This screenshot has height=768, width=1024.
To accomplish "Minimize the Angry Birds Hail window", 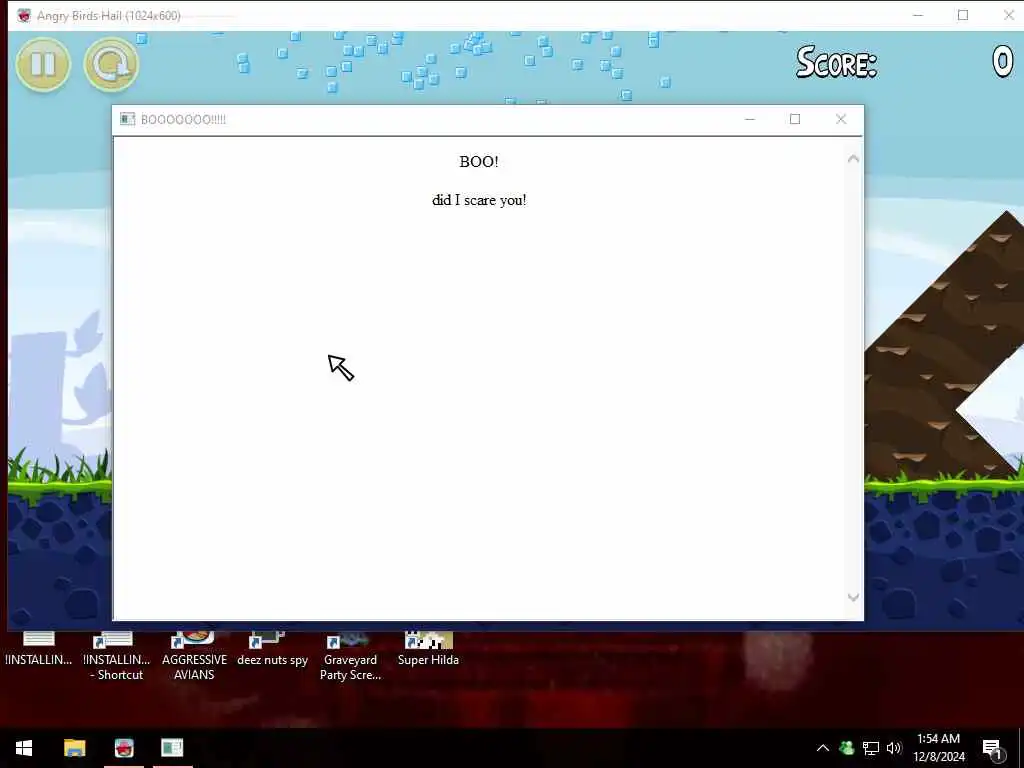I will pyautogui.click(x=918, y=15).
